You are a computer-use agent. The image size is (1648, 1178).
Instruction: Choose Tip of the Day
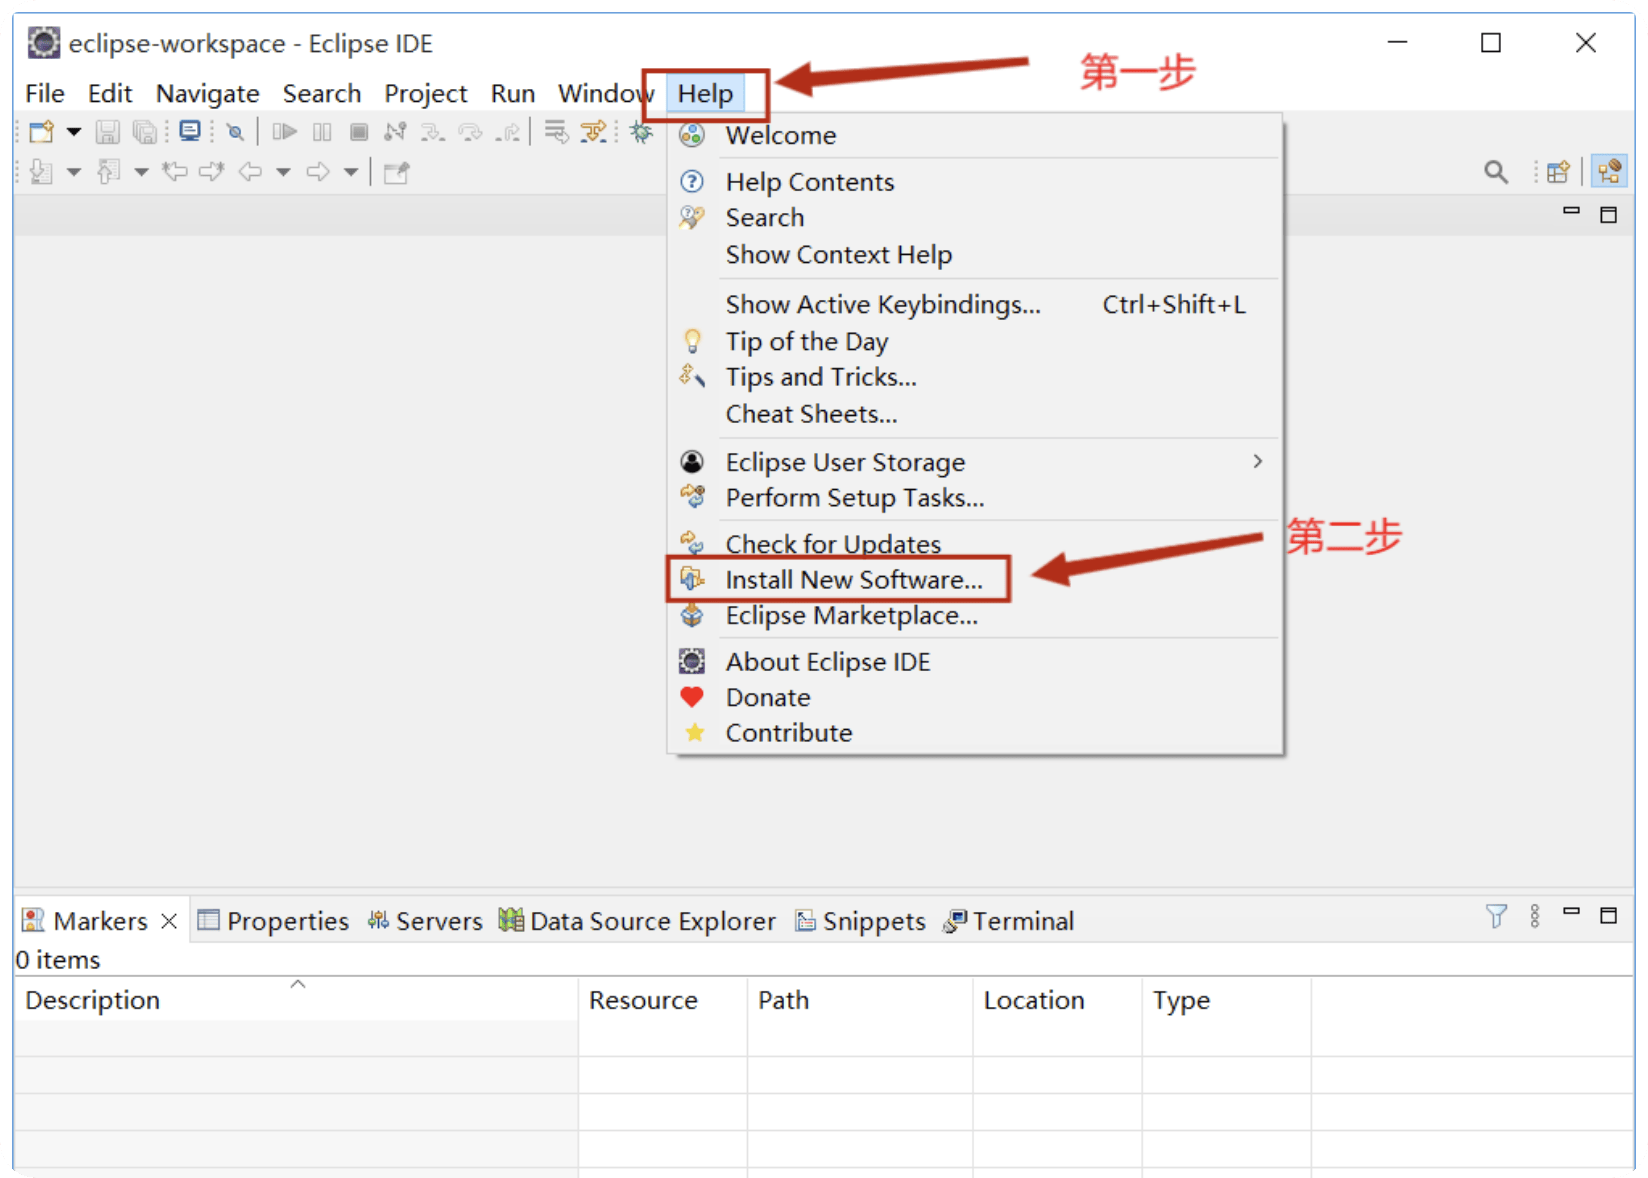click(x=975, y=341)
